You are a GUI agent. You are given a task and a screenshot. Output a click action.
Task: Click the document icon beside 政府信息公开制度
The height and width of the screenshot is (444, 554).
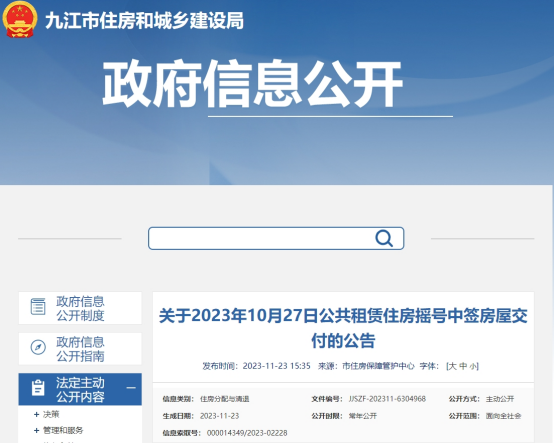(38, 307)
